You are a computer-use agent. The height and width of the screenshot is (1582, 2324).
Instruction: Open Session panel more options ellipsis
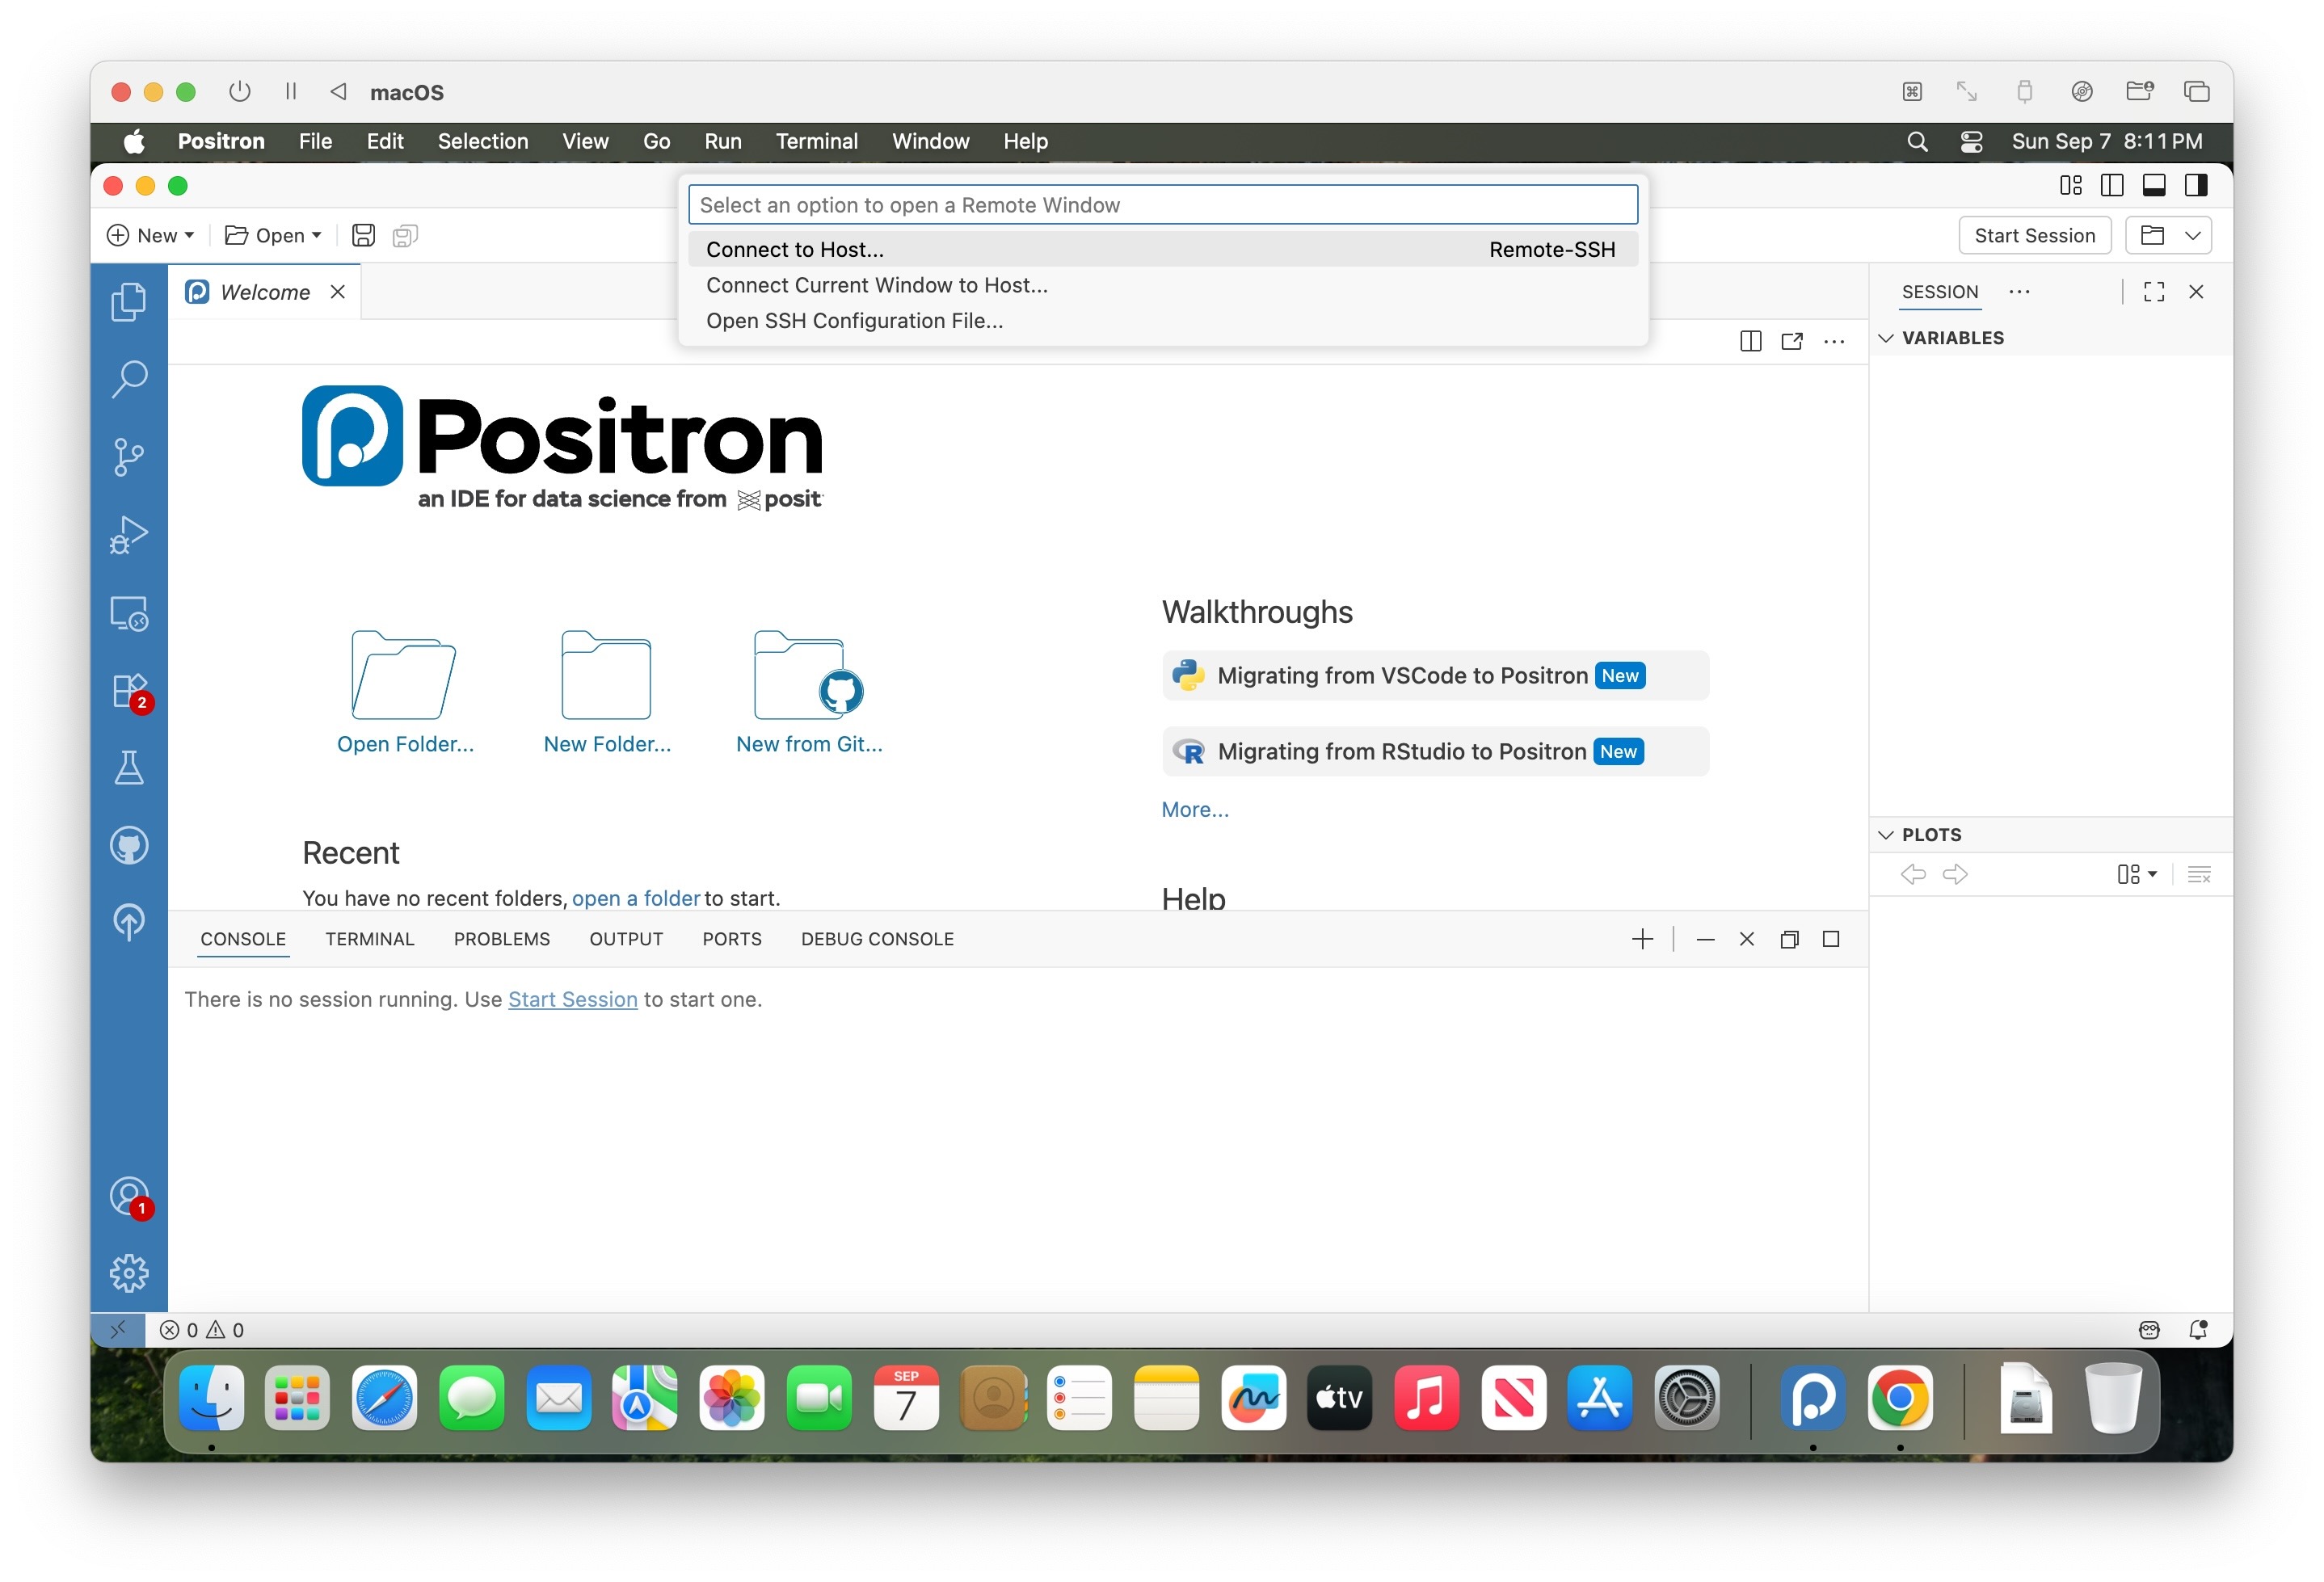tap(2019, 291)
